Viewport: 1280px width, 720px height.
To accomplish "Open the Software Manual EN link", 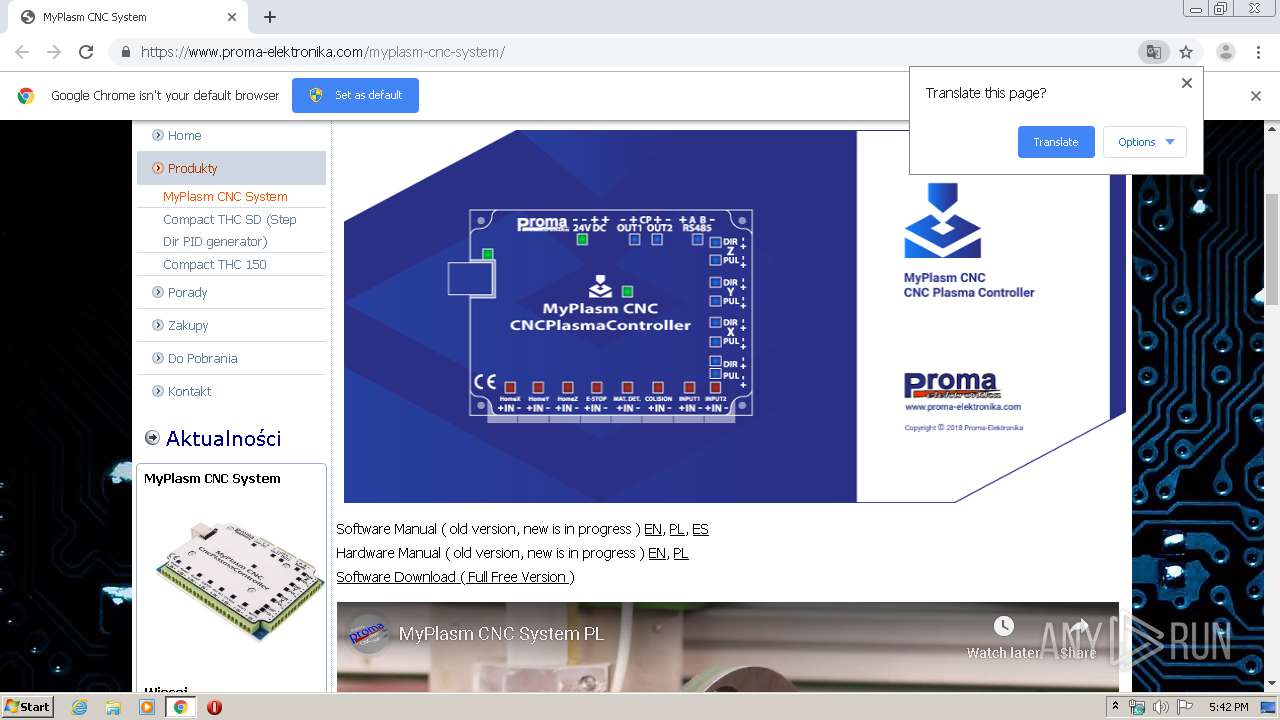I will pos(653,529).
